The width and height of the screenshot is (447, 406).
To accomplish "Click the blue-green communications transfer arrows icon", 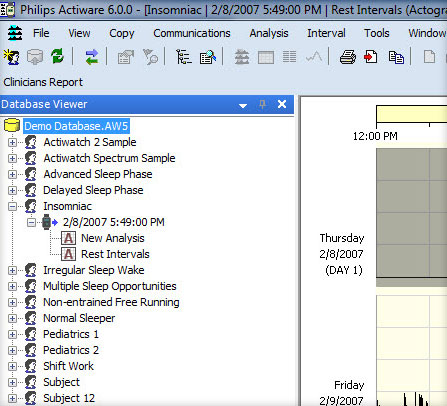I will click(92, 57).
